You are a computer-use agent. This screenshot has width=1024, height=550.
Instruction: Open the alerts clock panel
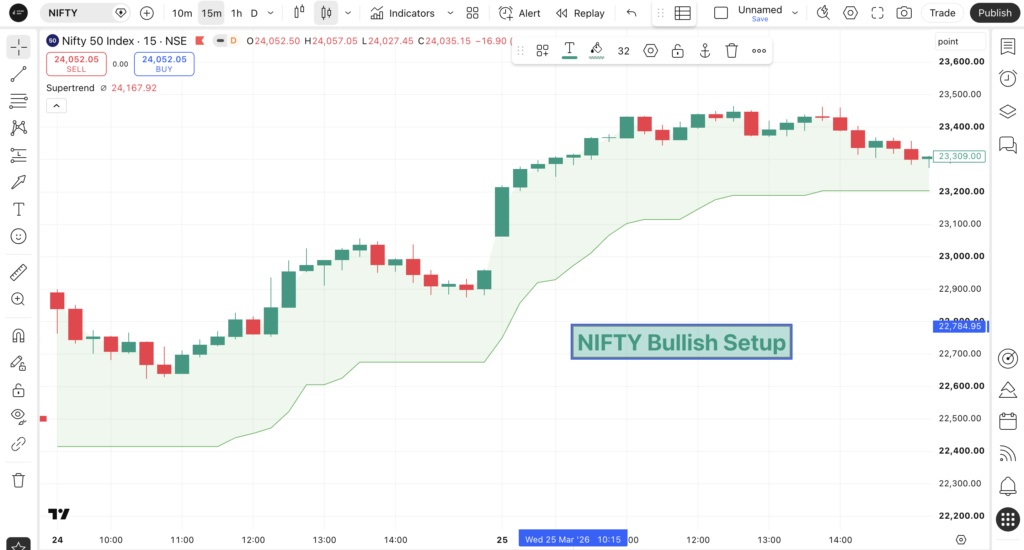click(x=1008, y=78)
